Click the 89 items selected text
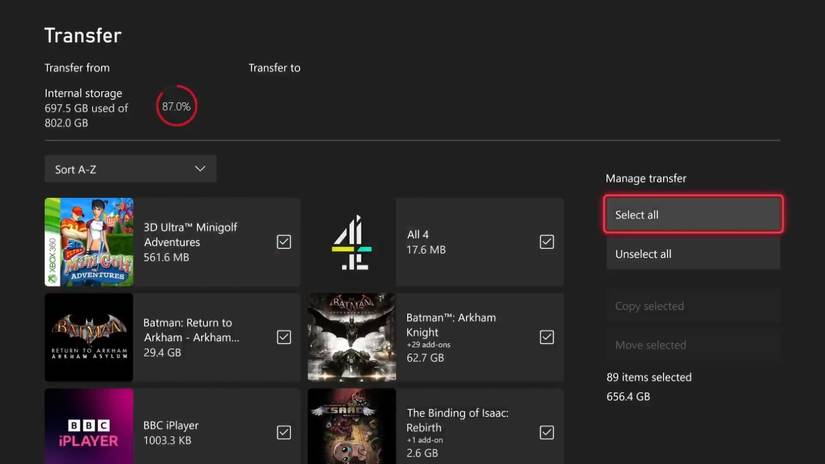825x464 pixels. (x=649, y=377)
